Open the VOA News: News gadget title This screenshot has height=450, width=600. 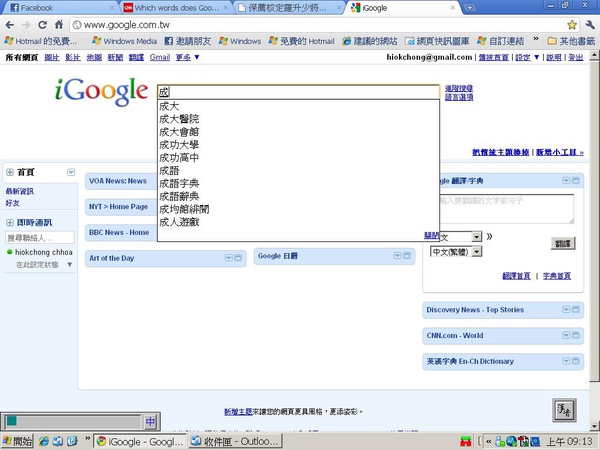coord(118,181)
